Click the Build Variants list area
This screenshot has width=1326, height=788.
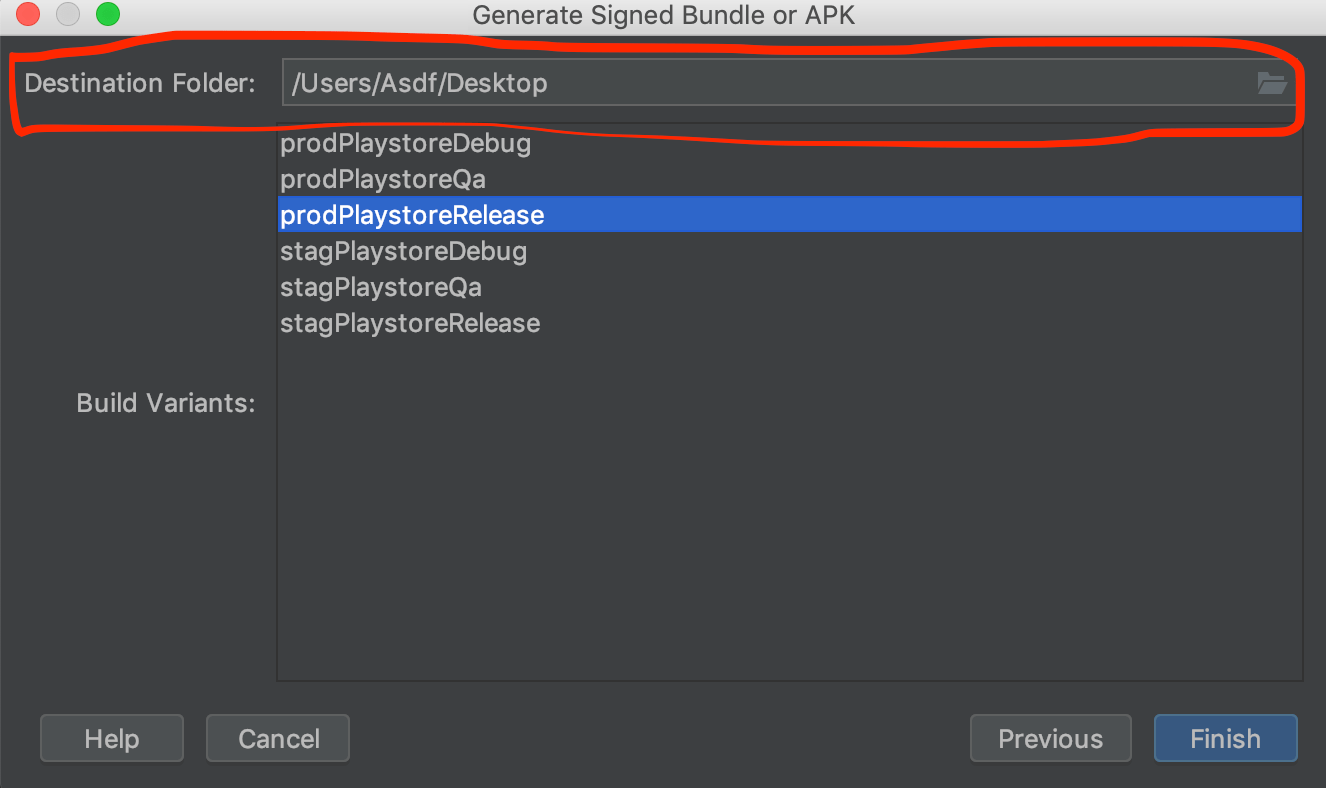point(790,500)
